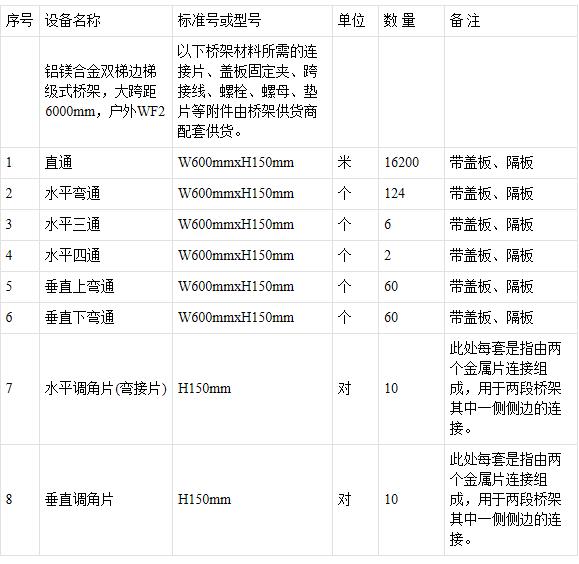This screenshot has width=579, height=564.
Task: Select row 8 H150mm model cell
Action: [252, 500]
